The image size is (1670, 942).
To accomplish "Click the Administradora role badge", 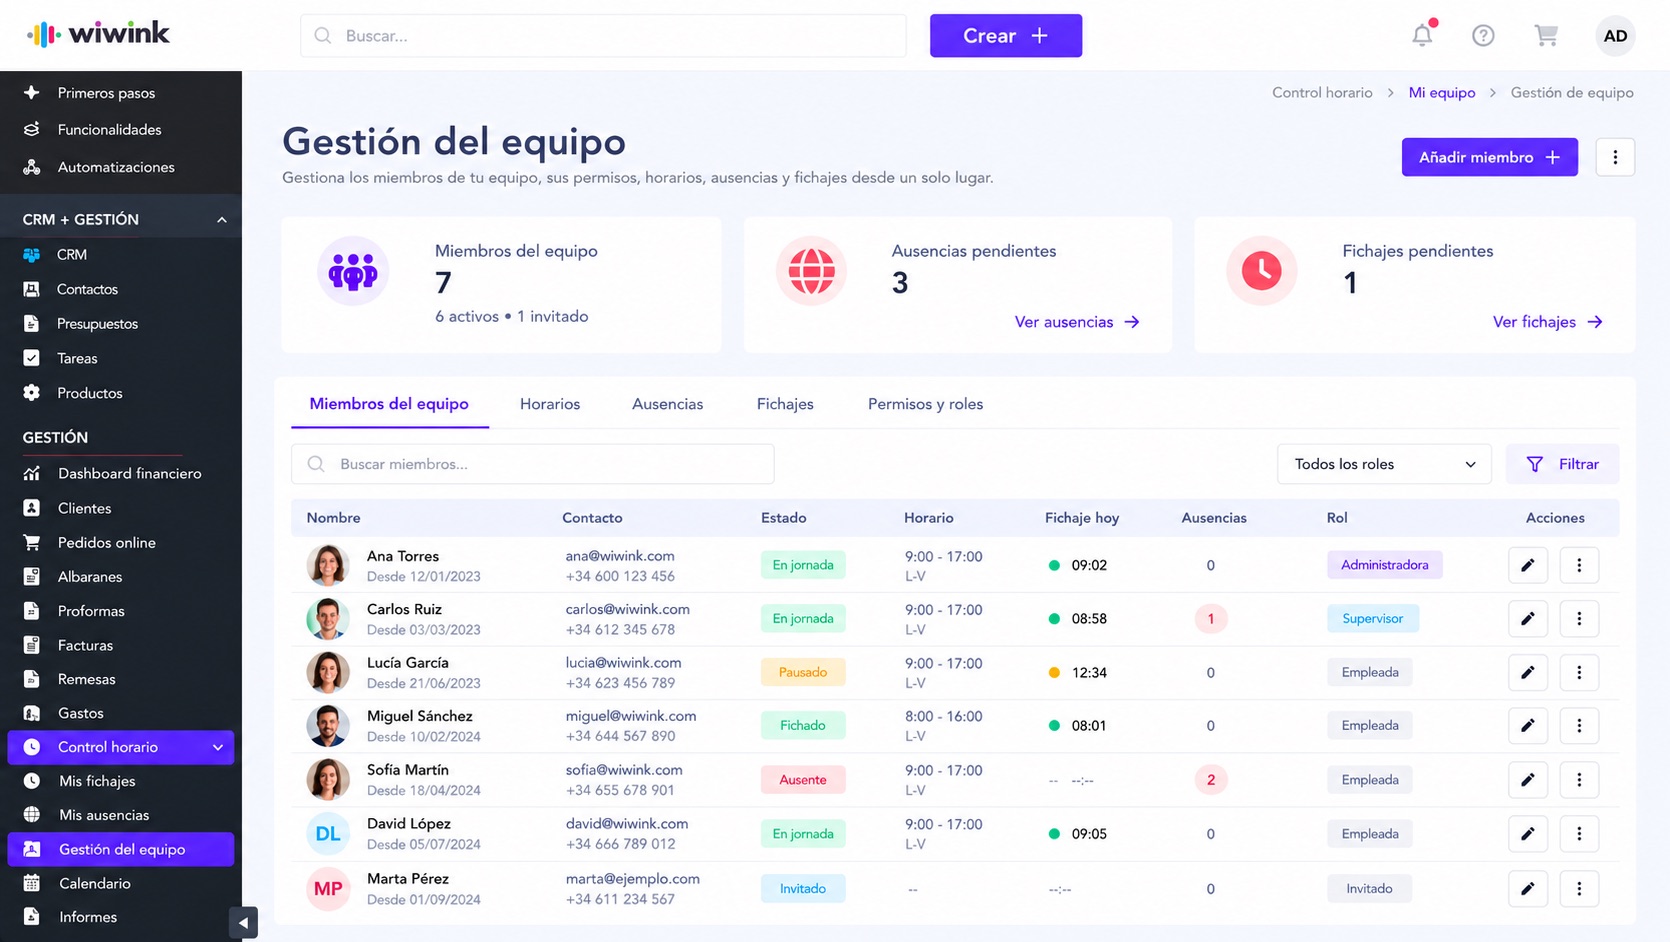I will 1384,565.
